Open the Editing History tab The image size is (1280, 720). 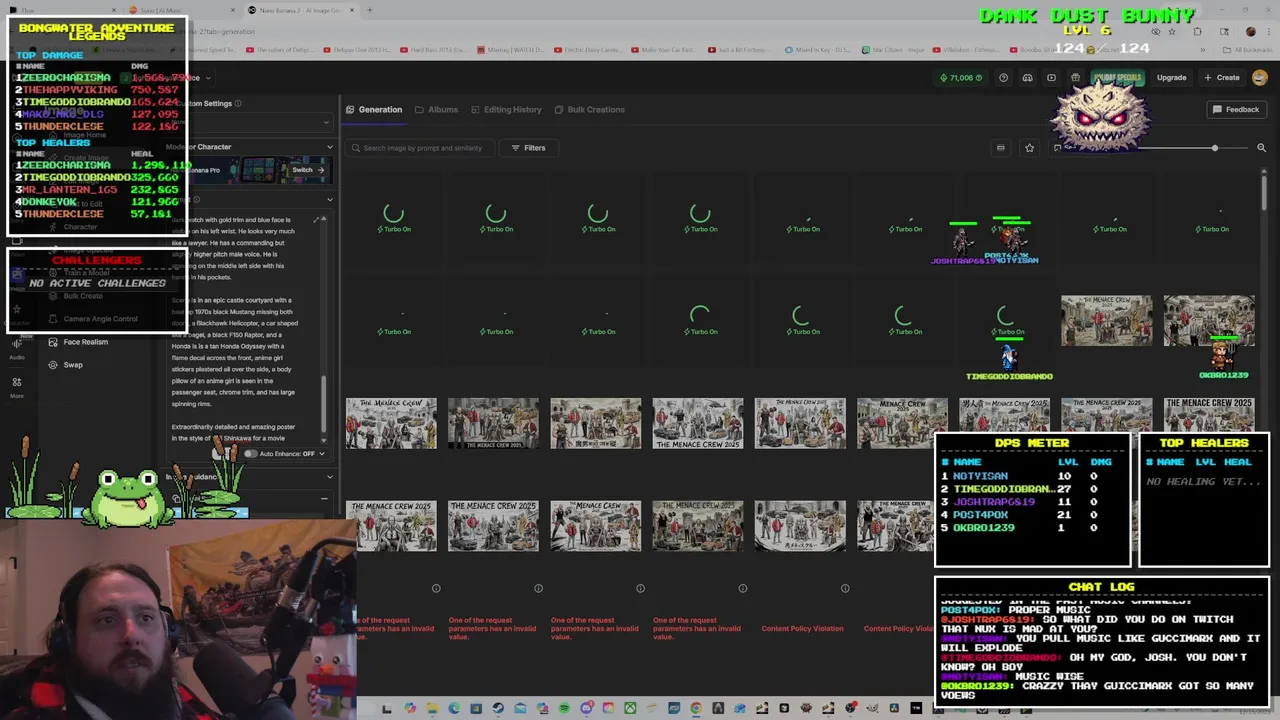tap(506, 109)
